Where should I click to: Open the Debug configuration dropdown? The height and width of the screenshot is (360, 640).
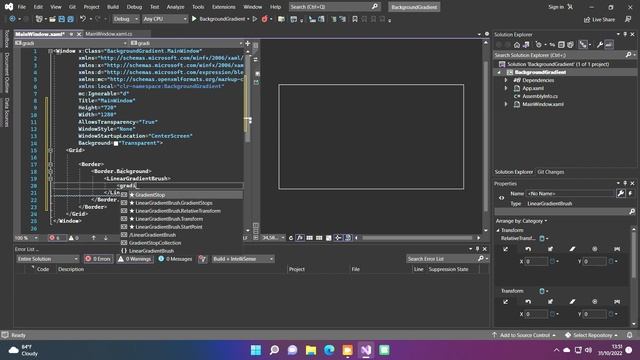click(125, 19)
